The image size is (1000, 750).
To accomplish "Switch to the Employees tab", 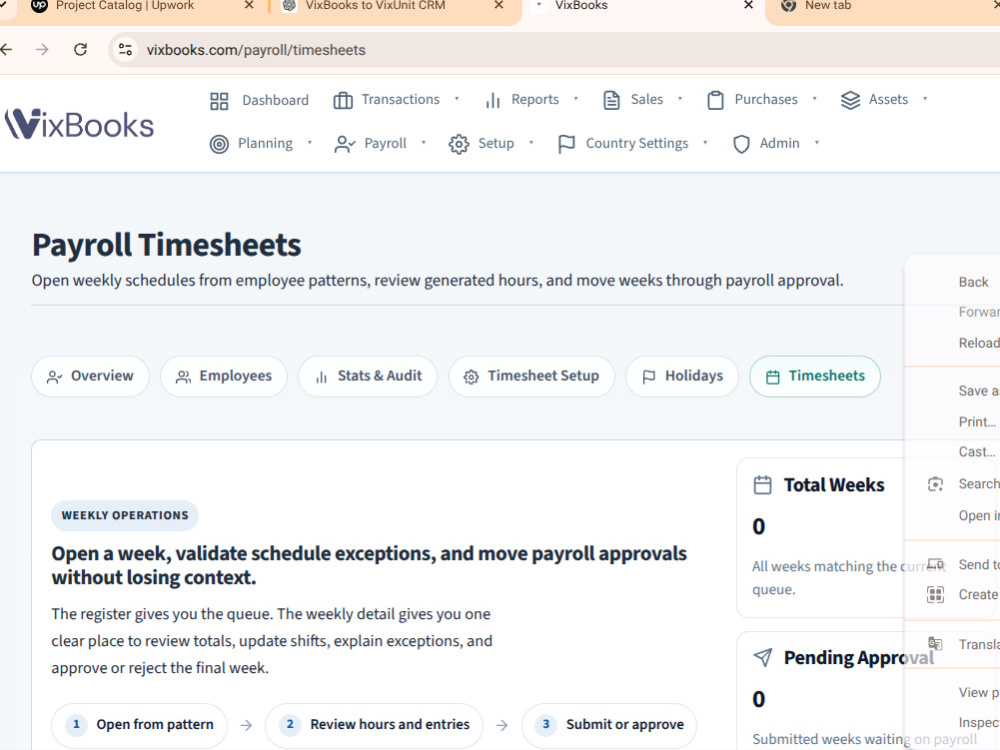I will (x=224, y=376).
